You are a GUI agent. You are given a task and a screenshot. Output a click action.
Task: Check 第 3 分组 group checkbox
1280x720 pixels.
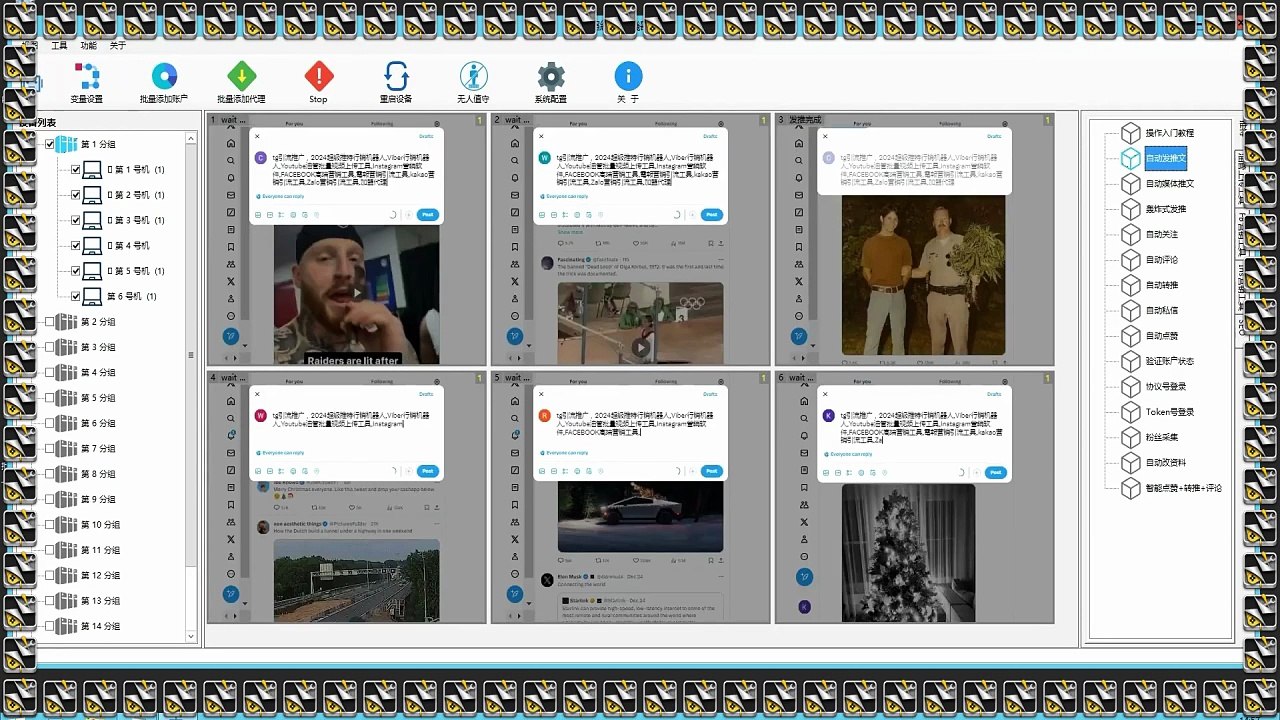point(50,347)
